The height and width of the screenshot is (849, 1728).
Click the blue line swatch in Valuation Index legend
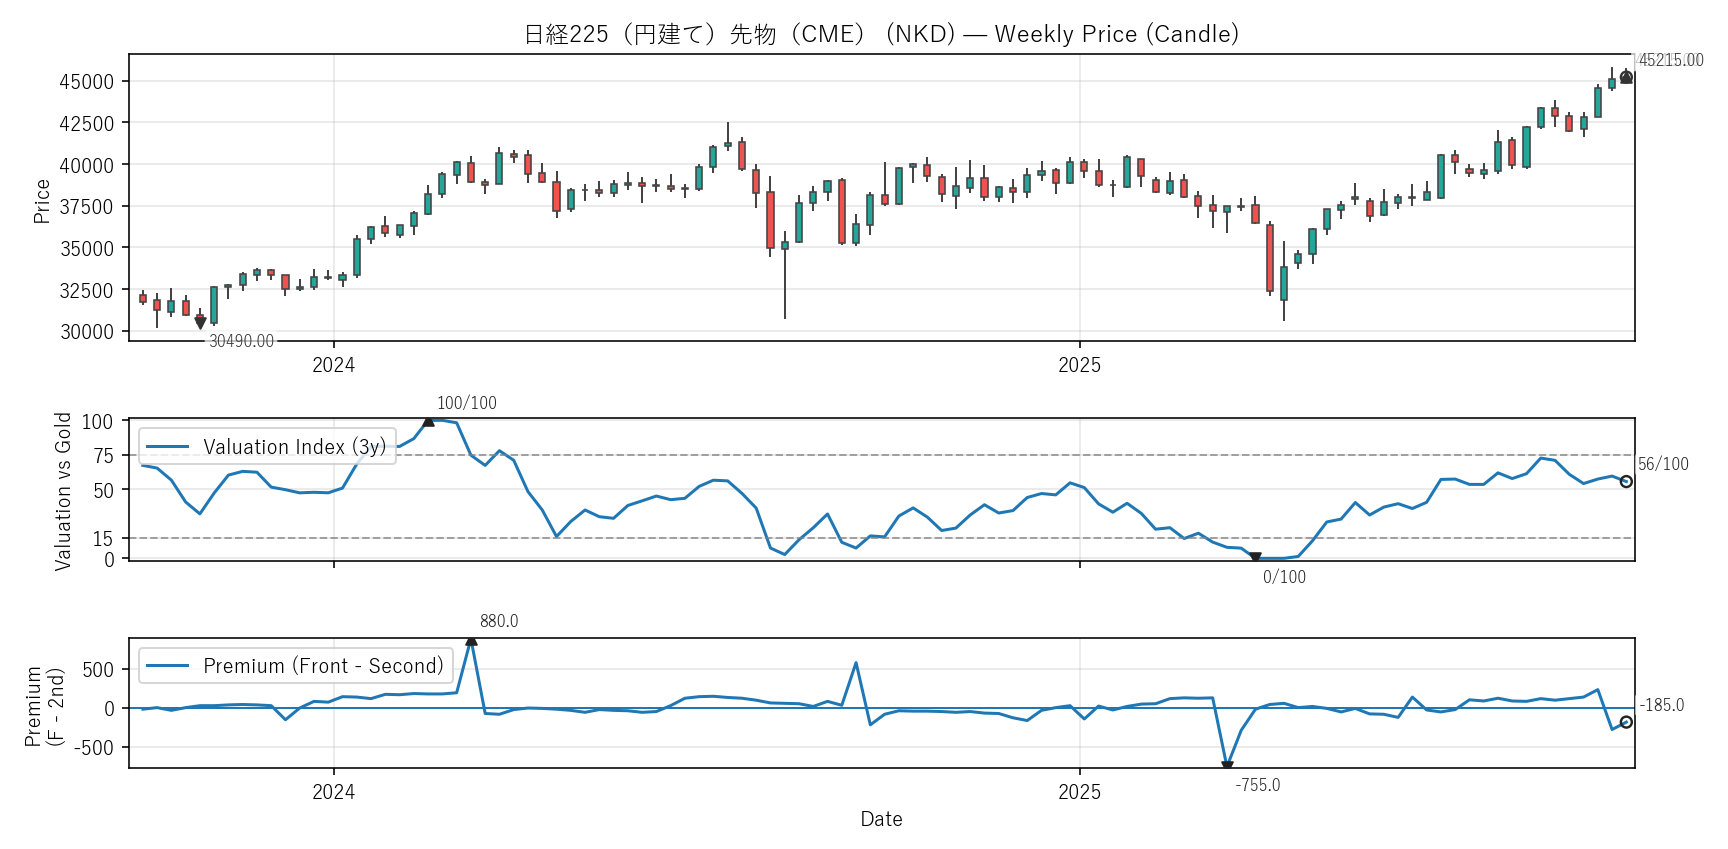coord(167,447)
